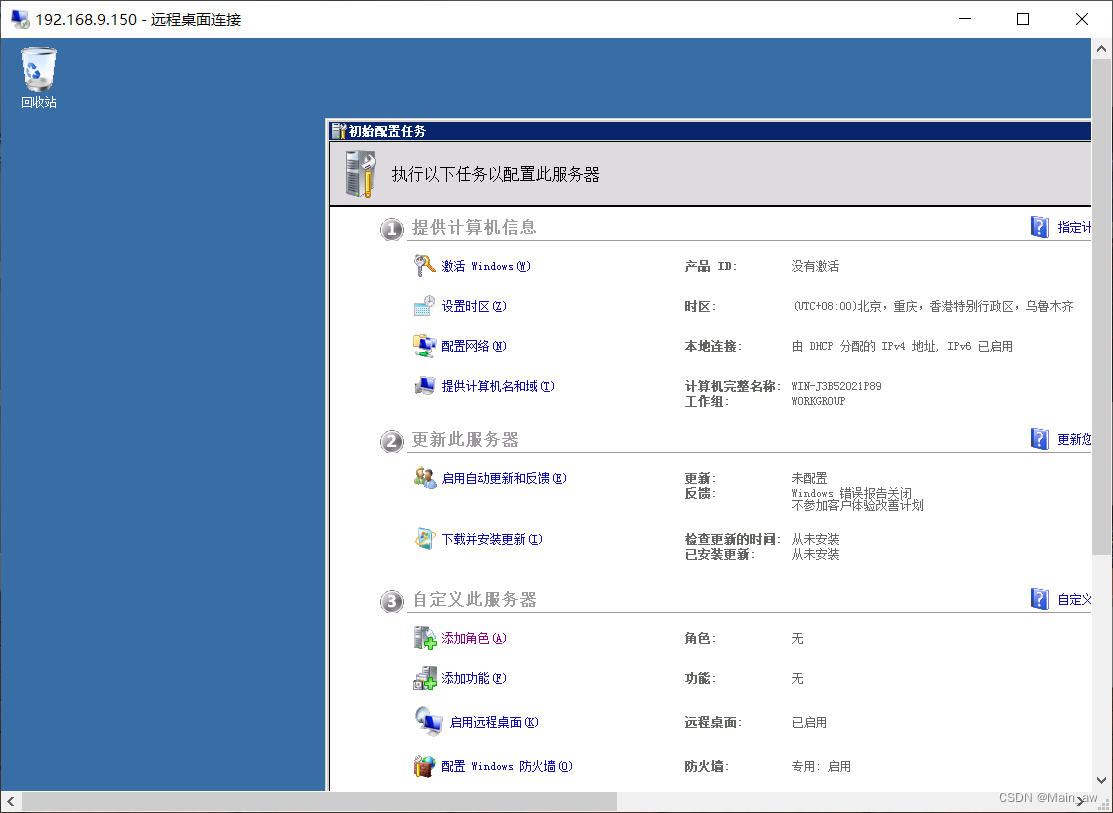This screenshot has height=813, width=1113.
Task: Click the network computers icon beside 配置网络
Action: (x=424, y=346)
